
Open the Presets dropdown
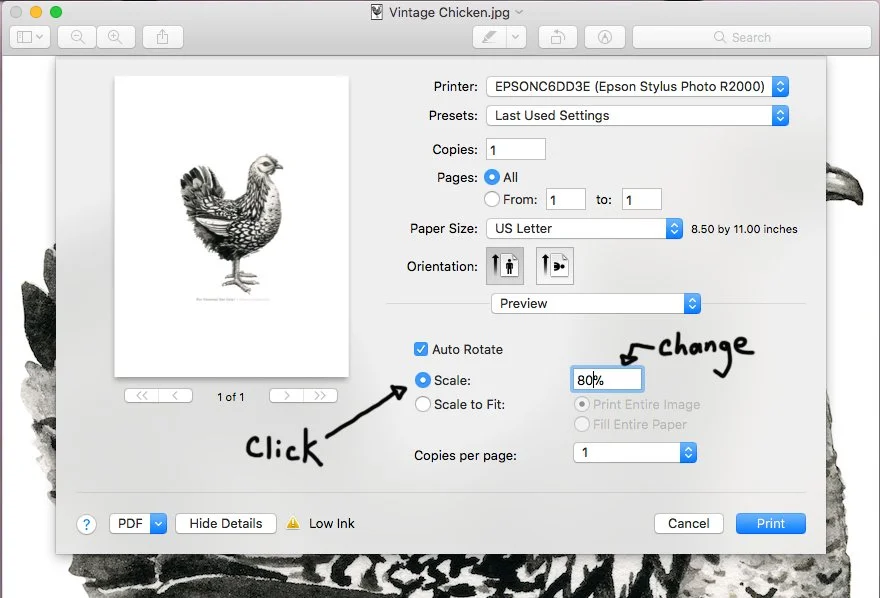638,116
